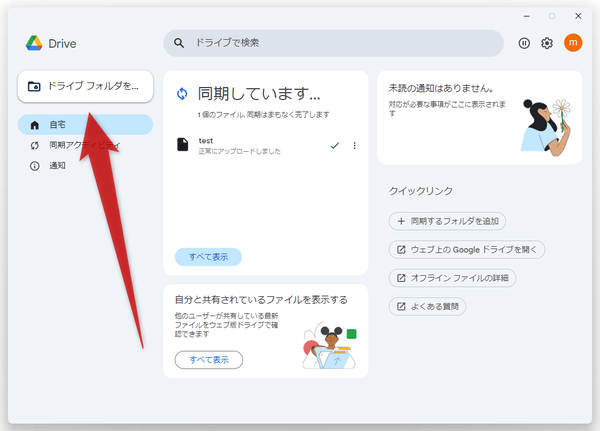The image size is (600, 431).
Task: Click すべて表示 in the shared files card
Action: [x=208, y=359]
